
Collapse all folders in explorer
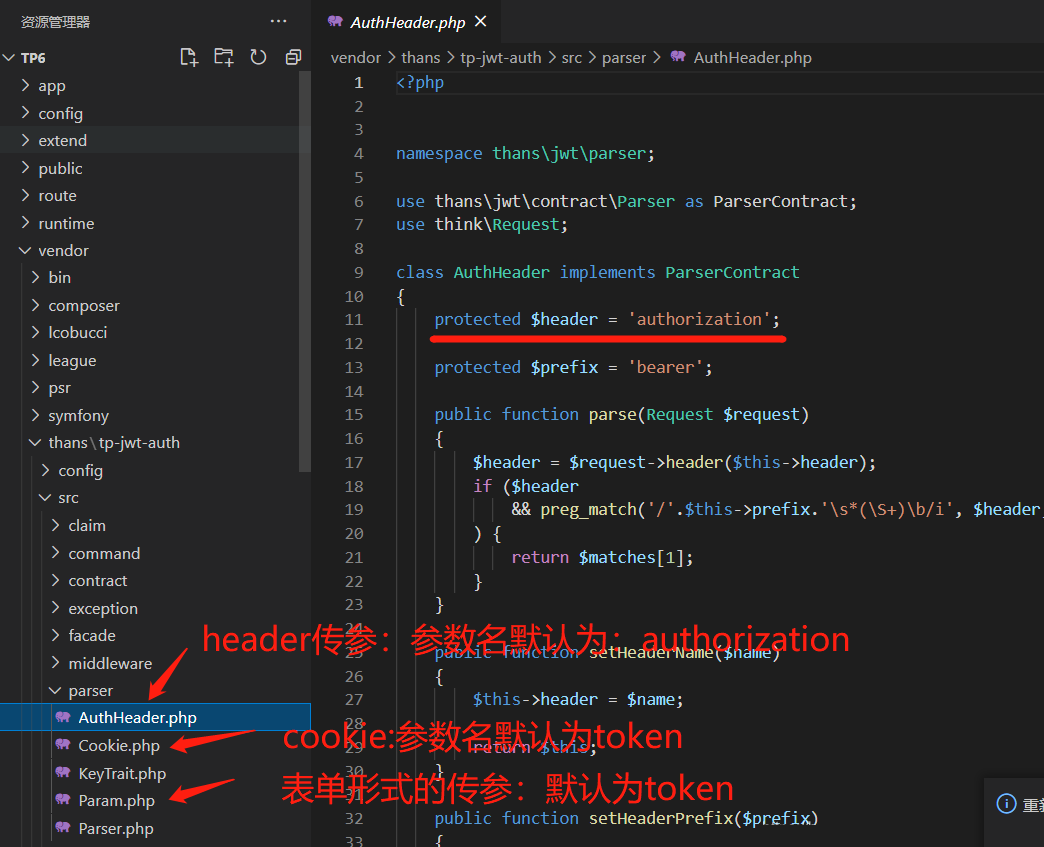pos(293,57)
